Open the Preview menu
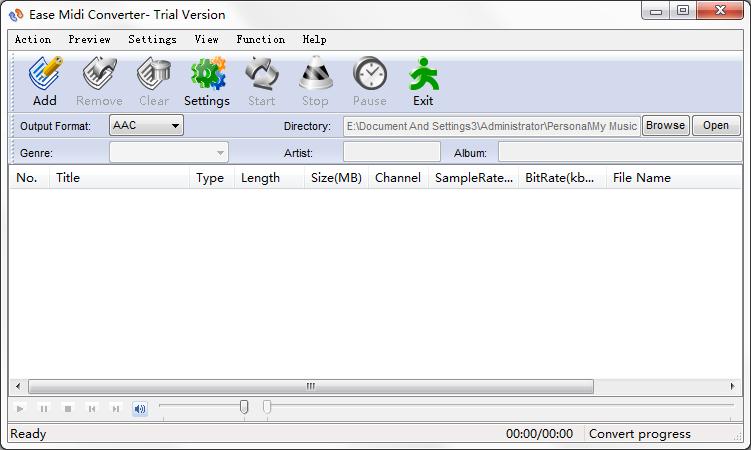751x450 pixels. pos(90,40)
